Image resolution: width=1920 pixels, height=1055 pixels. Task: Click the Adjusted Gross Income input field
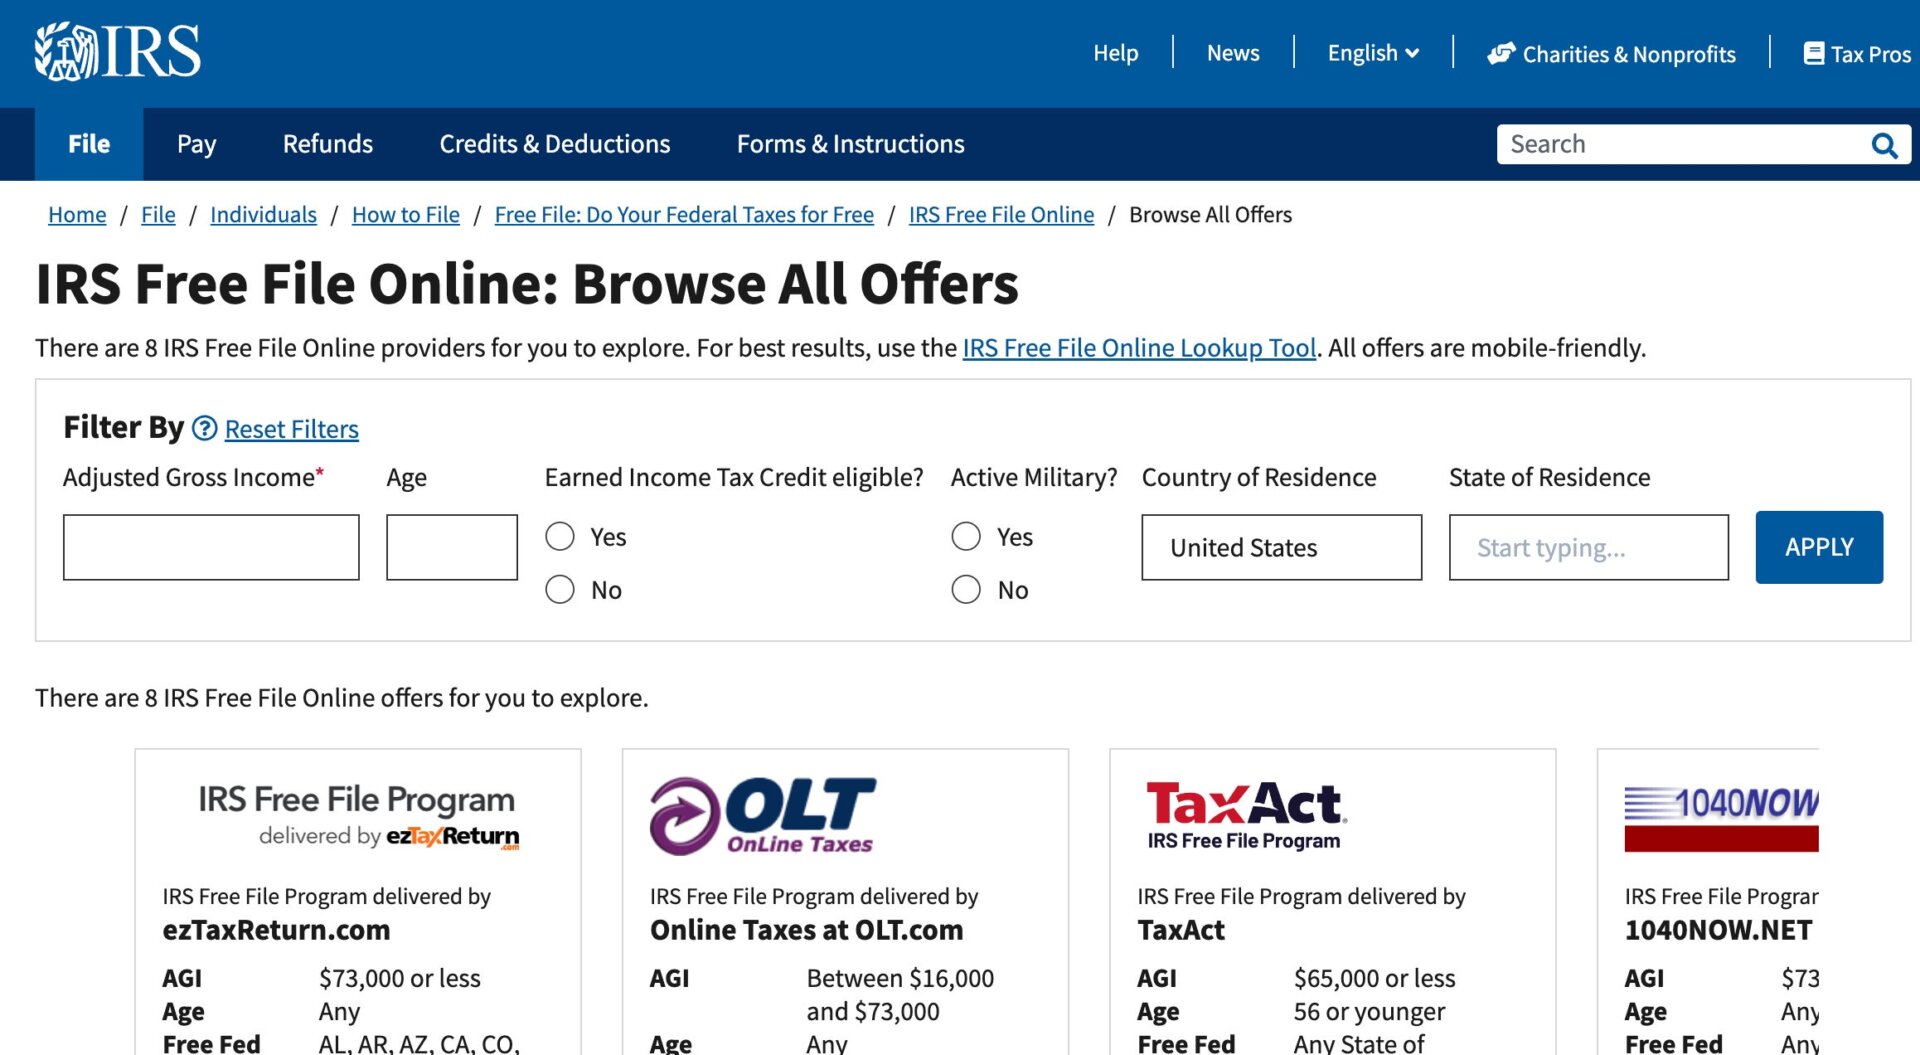pos(211,547)
